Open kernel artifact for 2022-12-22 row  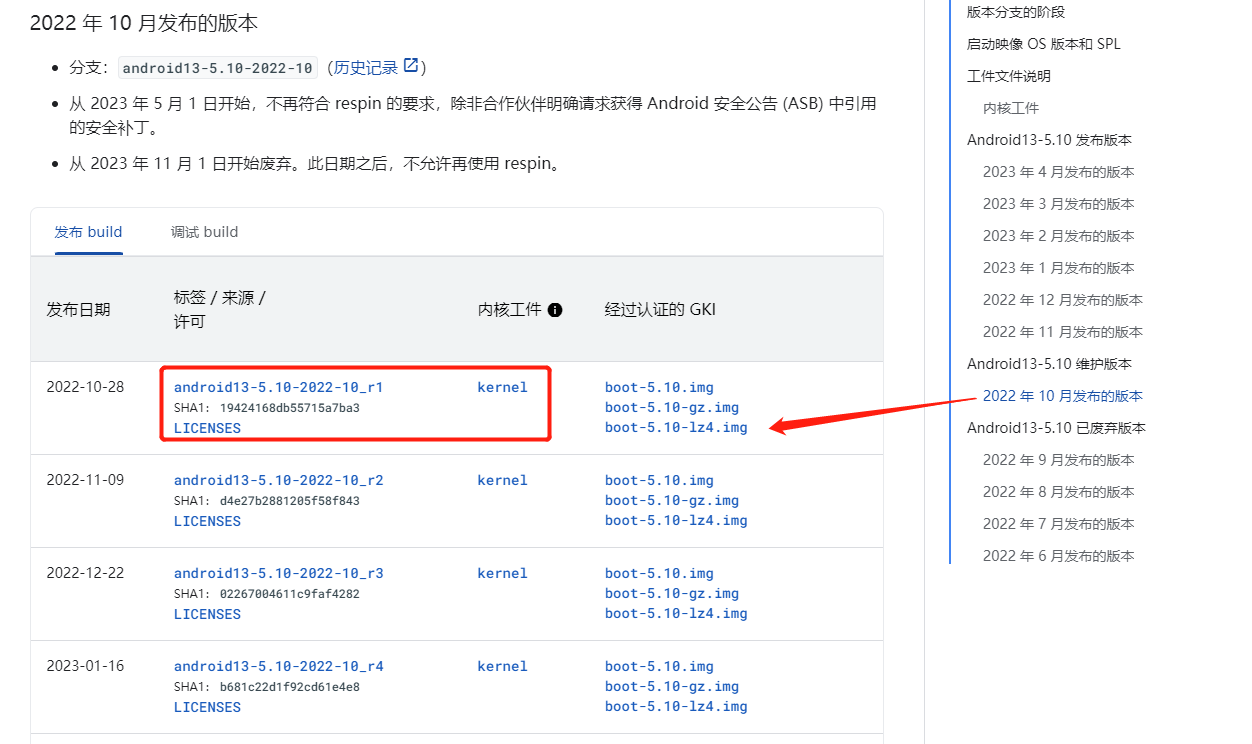(x=502, y=573)
